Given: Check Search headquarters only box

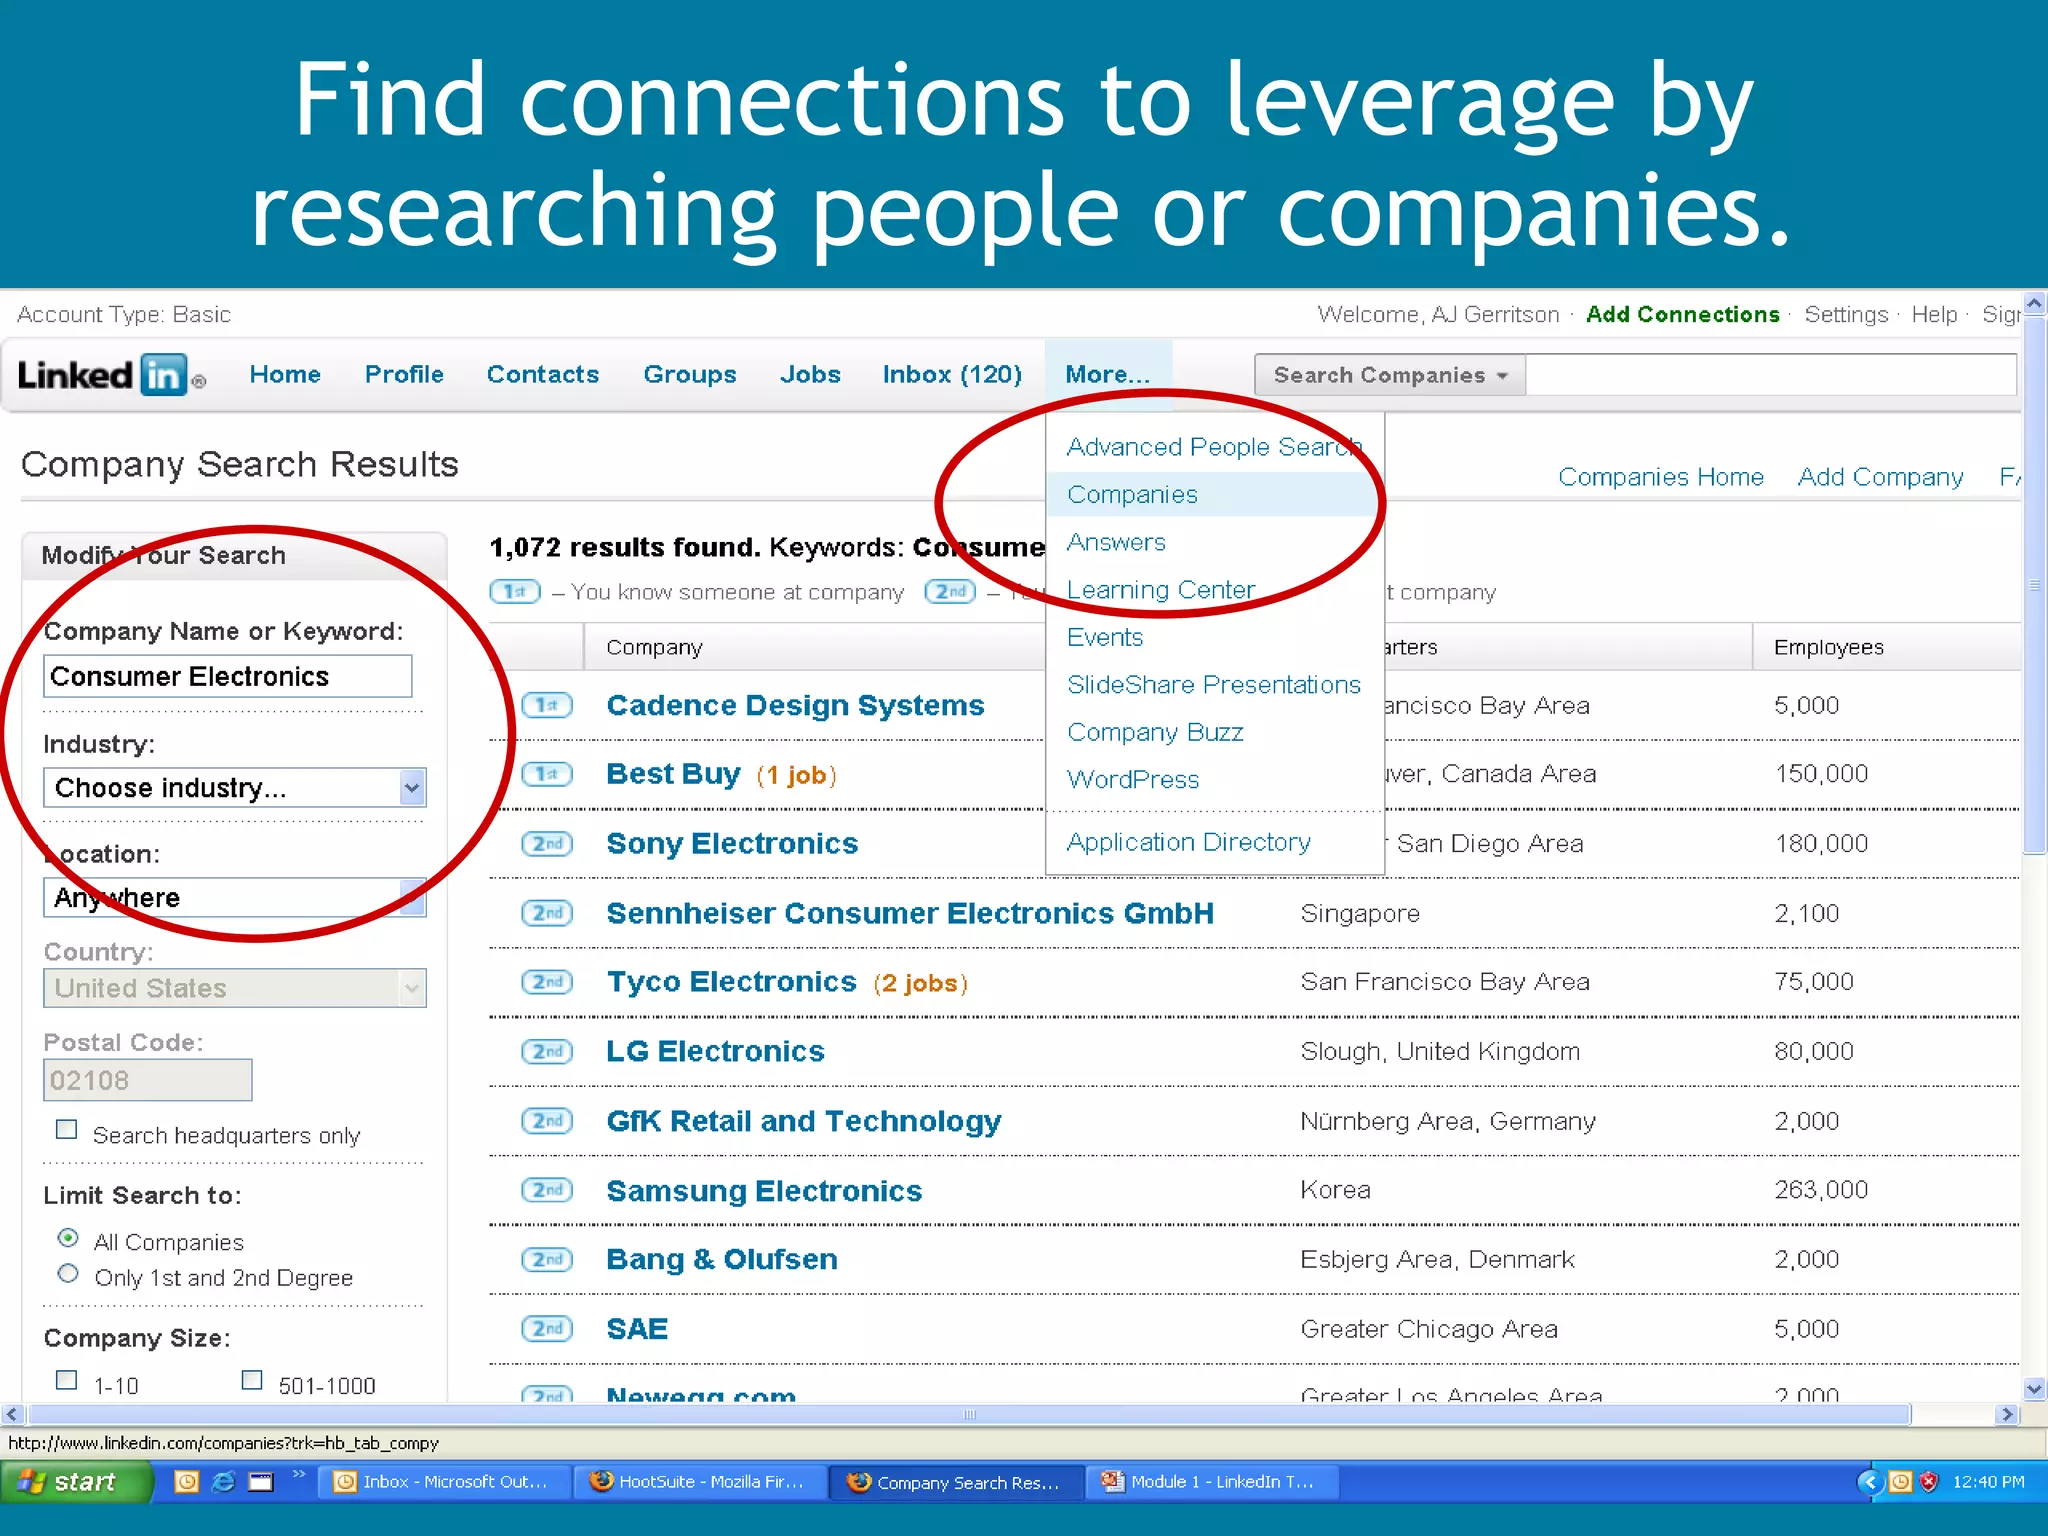Looking at the screenshot, I should pyautogui.click(x=67, y=1130).
